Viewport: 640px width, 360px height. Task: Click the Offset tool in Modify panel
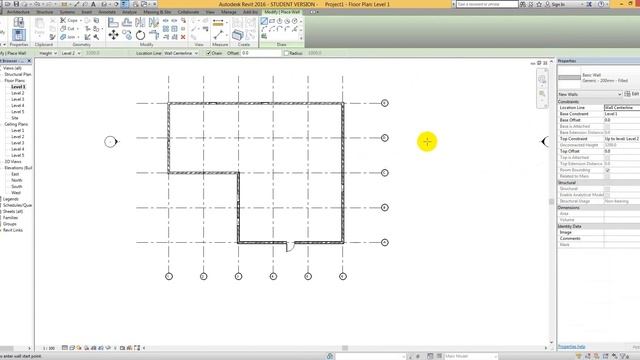coord(127,22)
